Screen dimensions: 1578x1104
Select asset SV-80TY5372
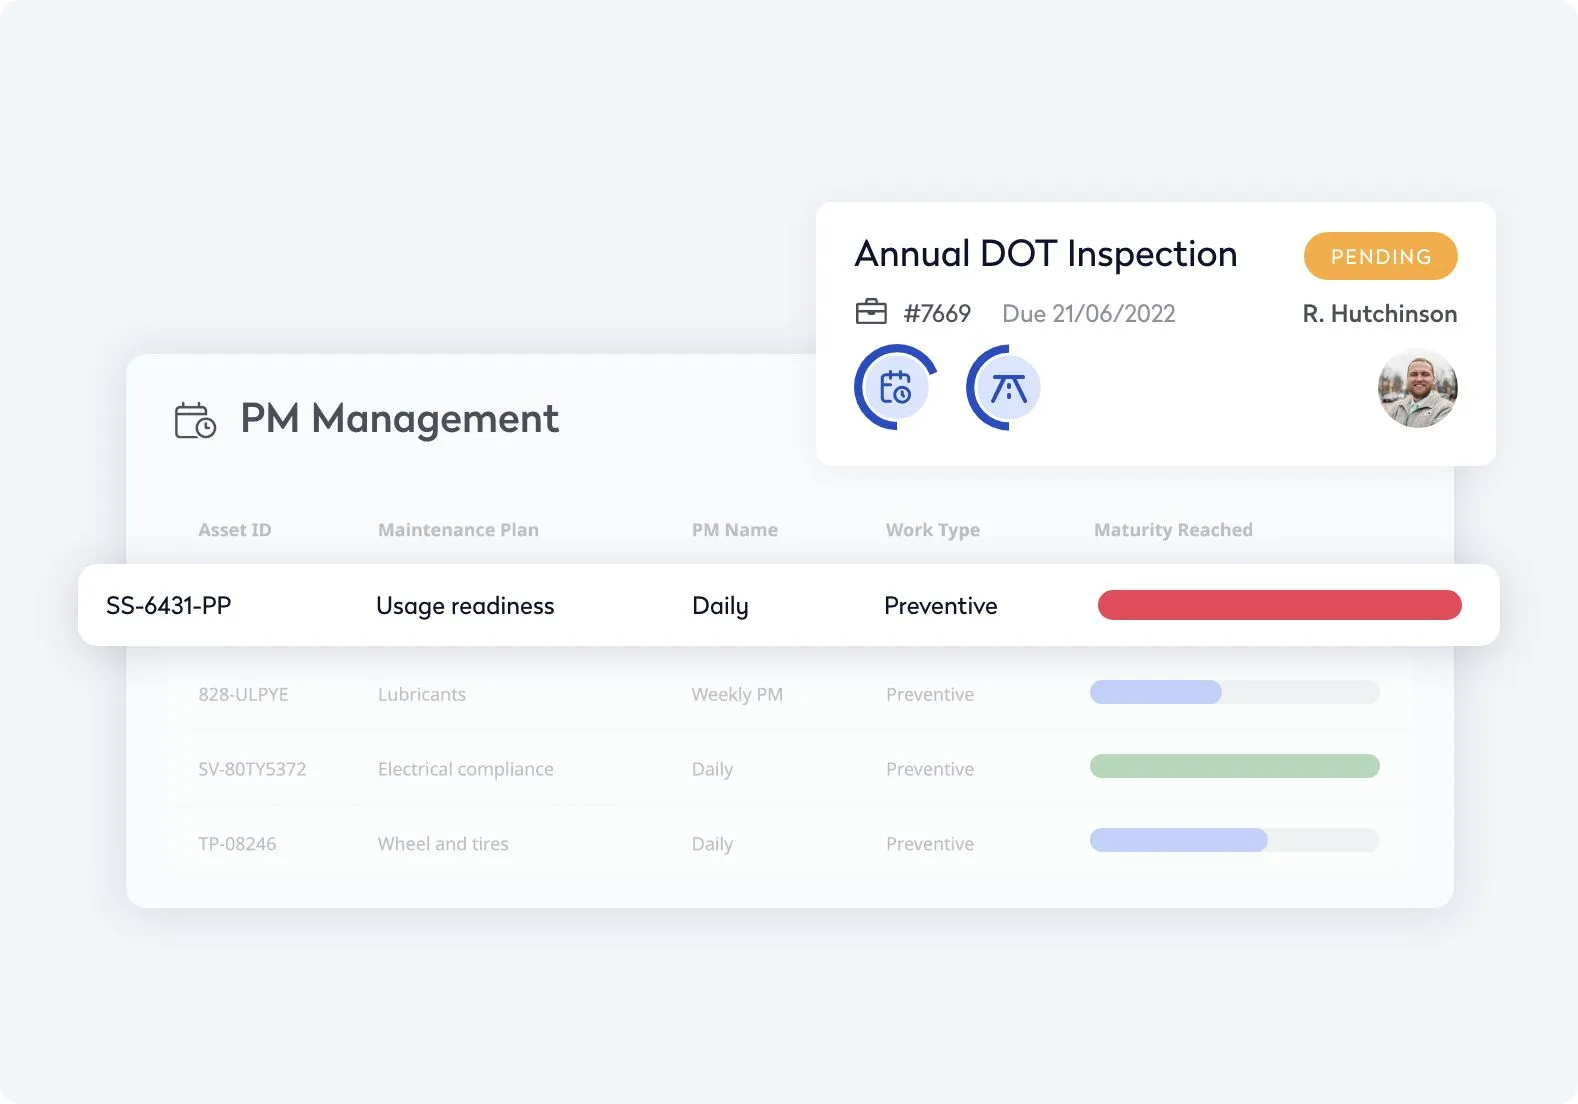(252, 769)
